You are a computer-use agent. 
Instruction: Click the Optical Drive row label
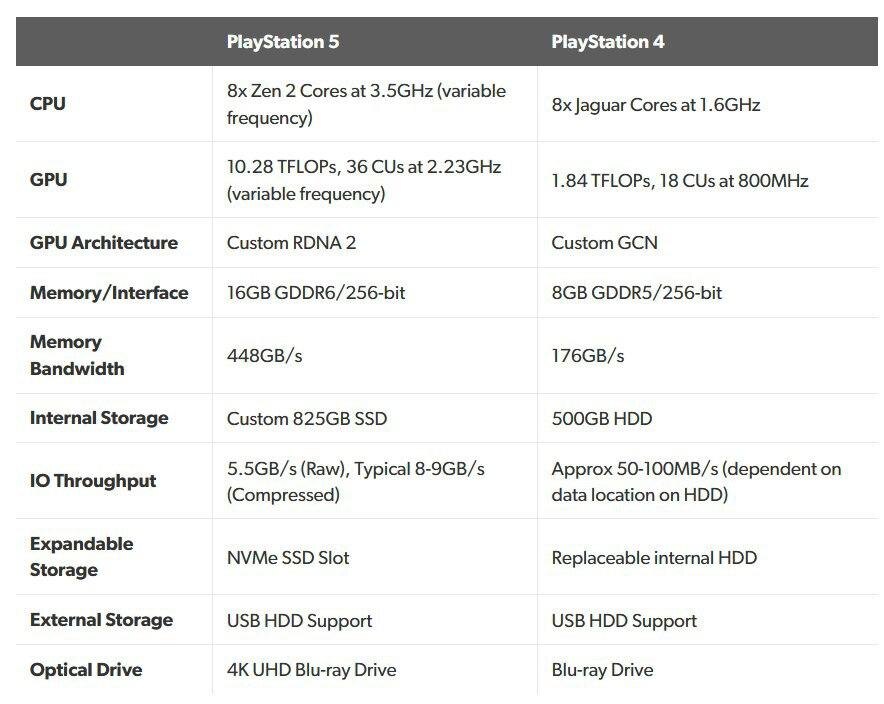[86, 670]
